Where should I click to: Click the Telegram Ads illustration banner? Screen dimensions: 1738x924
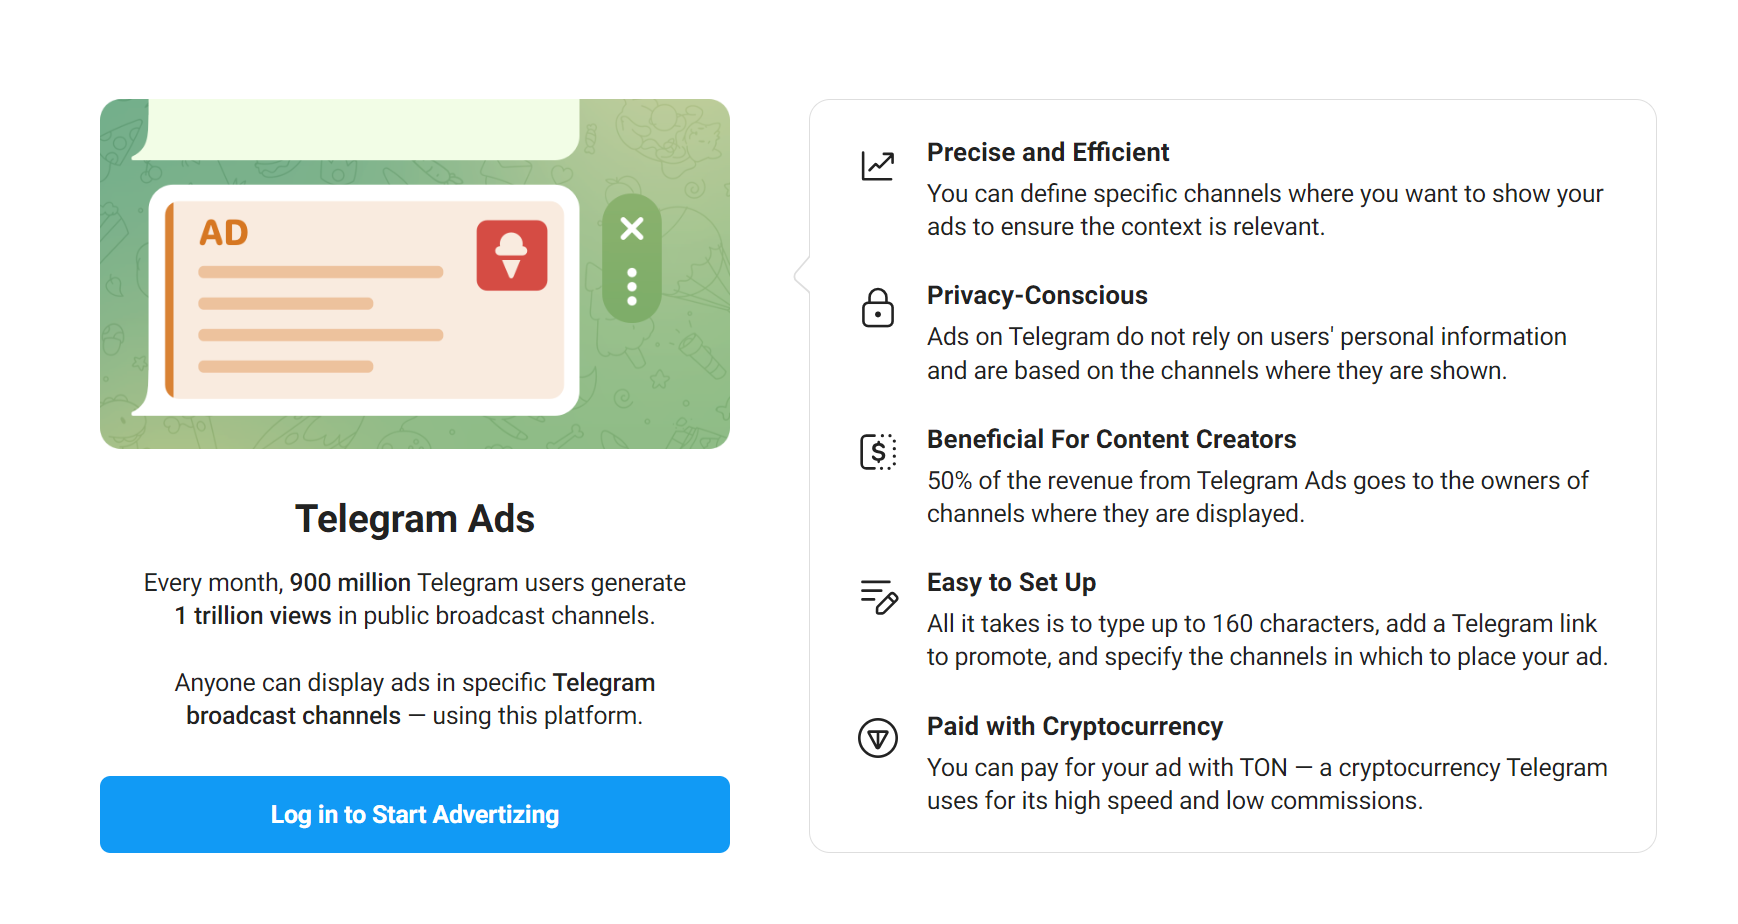[x=415, y=272]
